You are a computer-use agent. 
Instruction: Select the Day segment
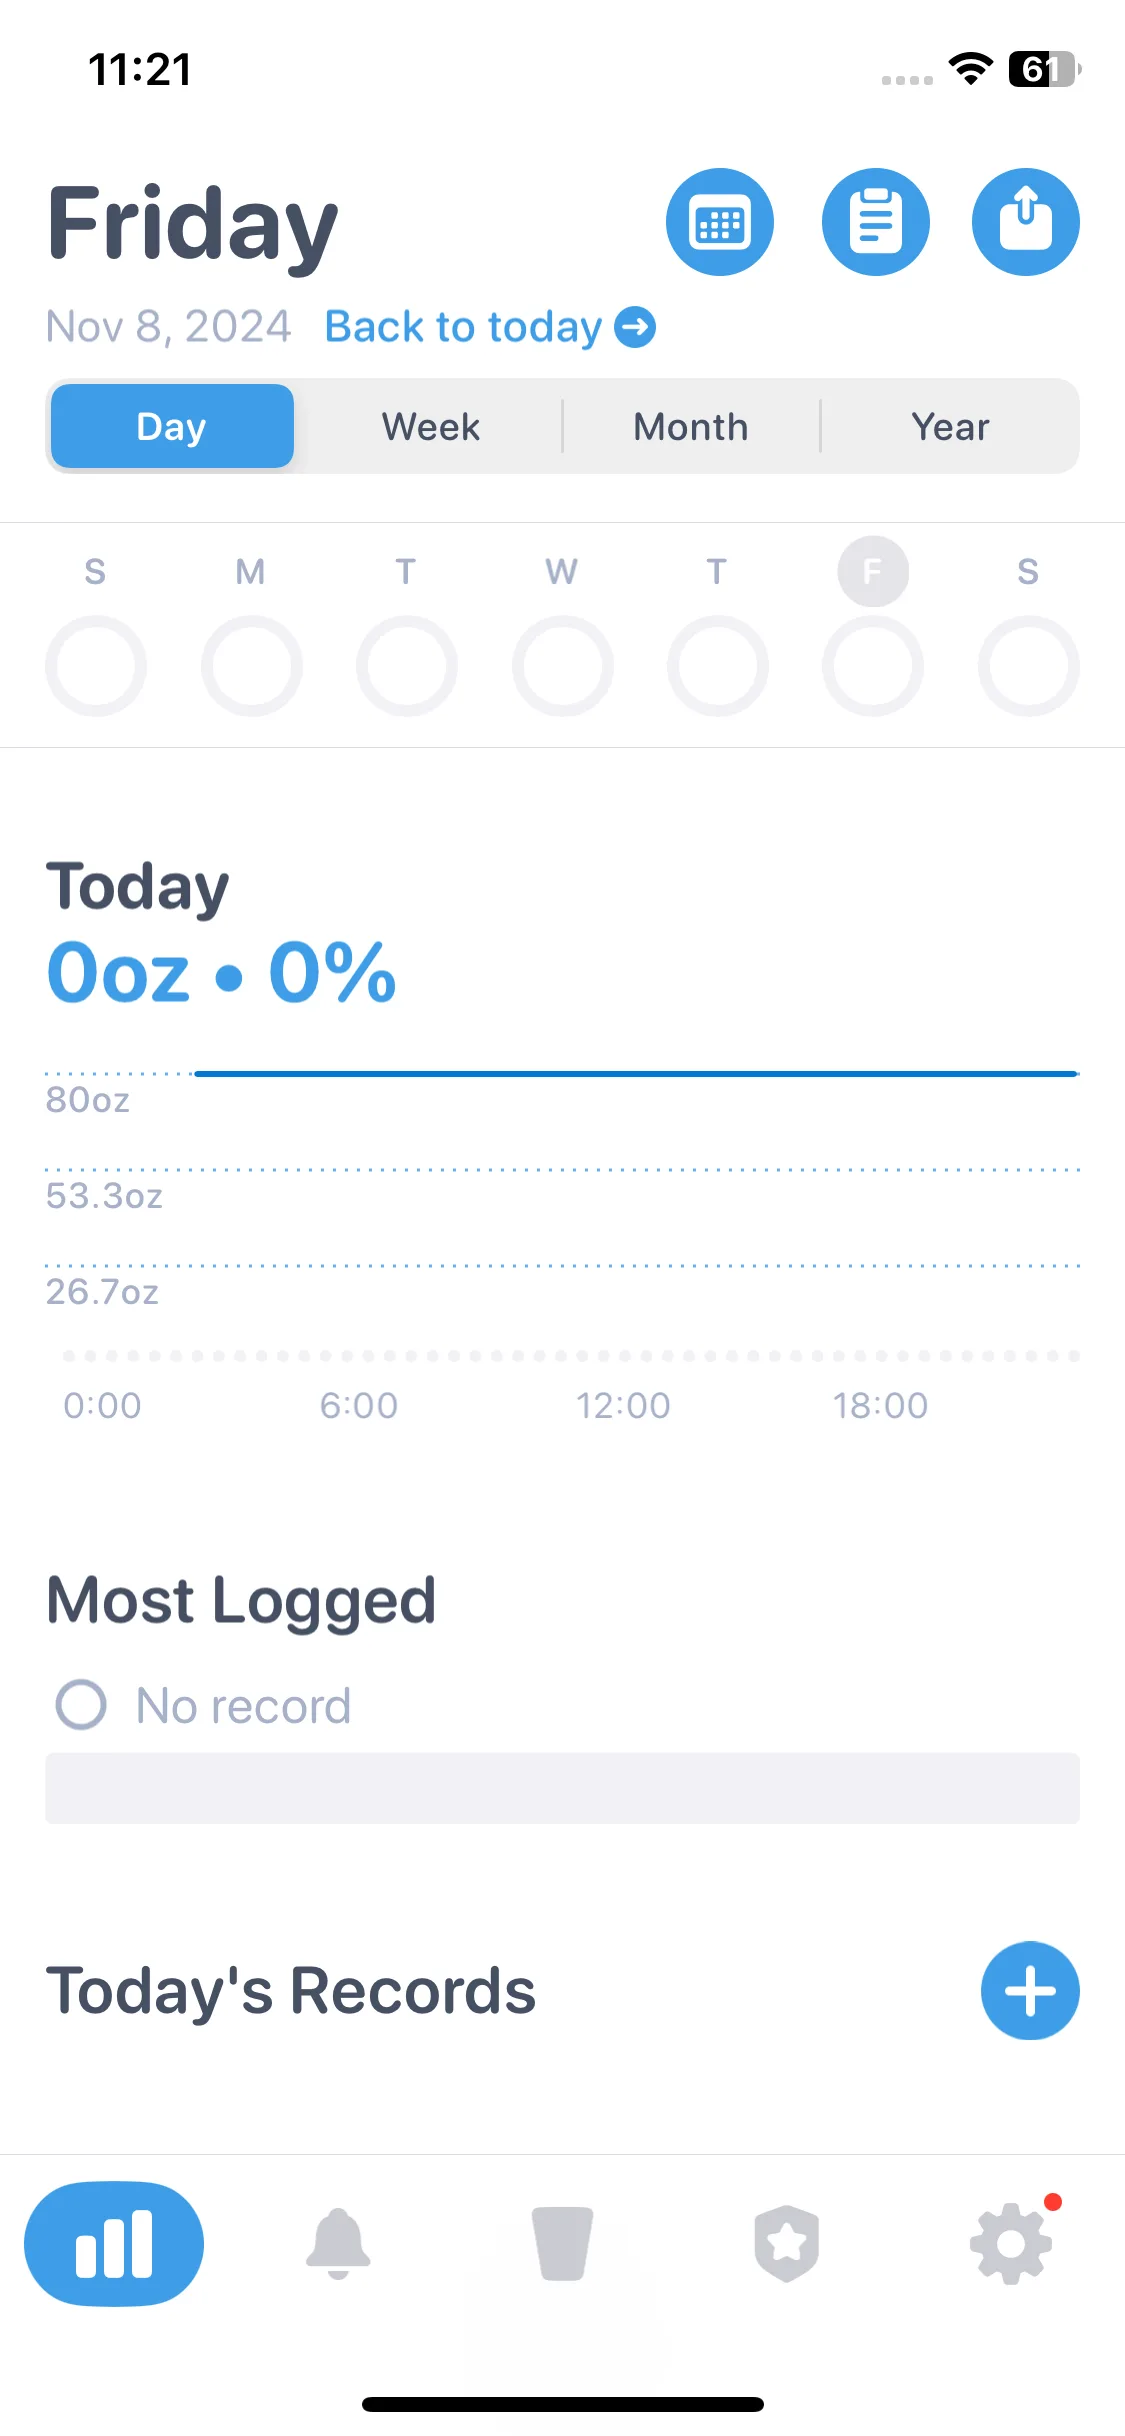(x=172, y=427)
